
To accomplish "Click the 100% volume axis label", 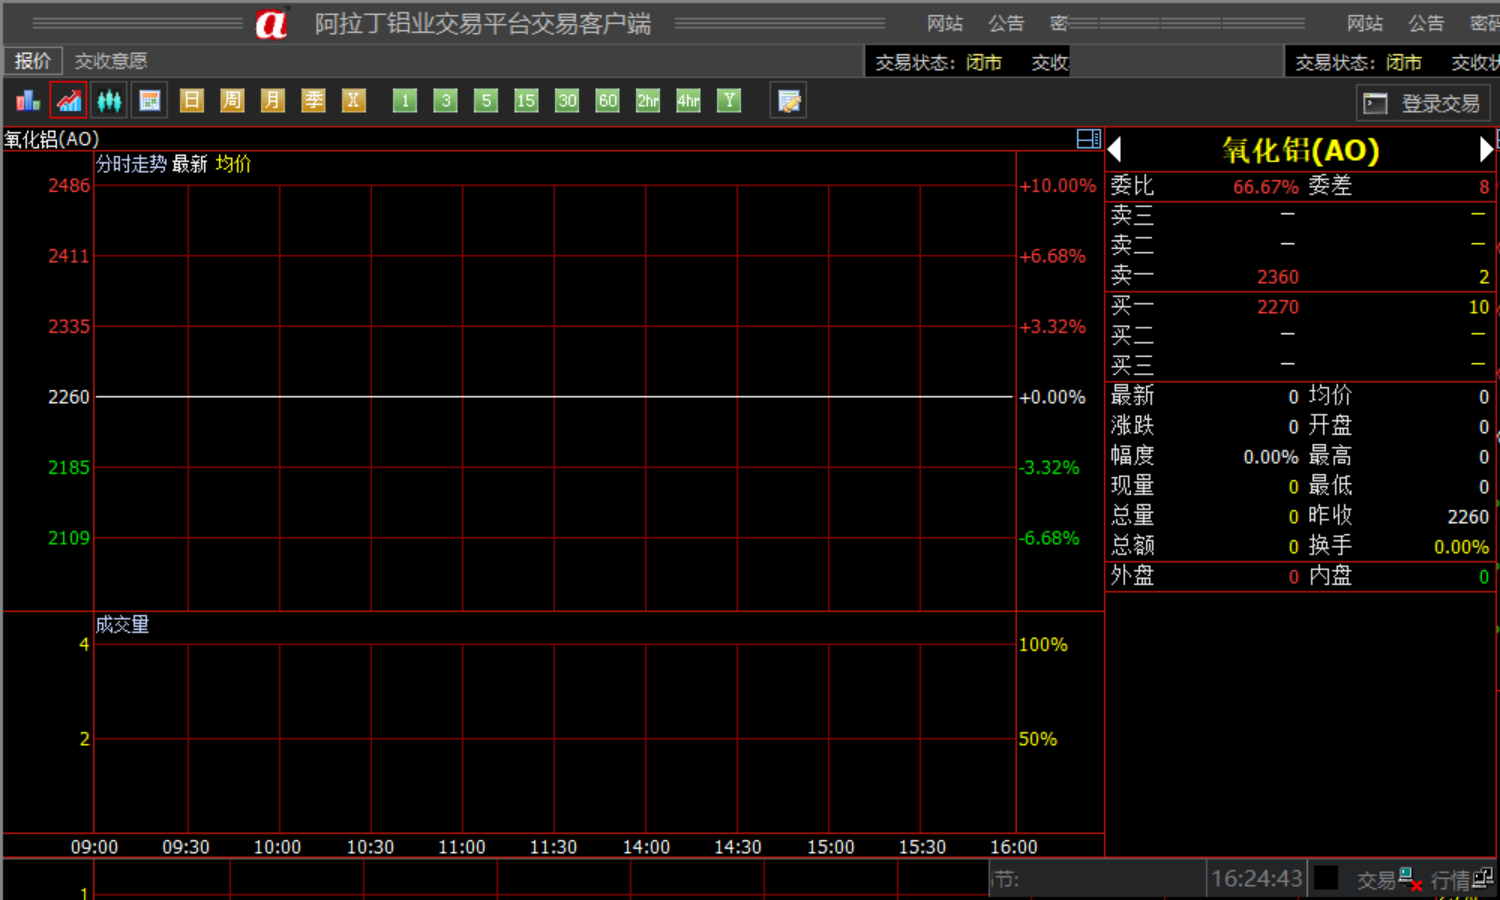I will [1043, 645].
